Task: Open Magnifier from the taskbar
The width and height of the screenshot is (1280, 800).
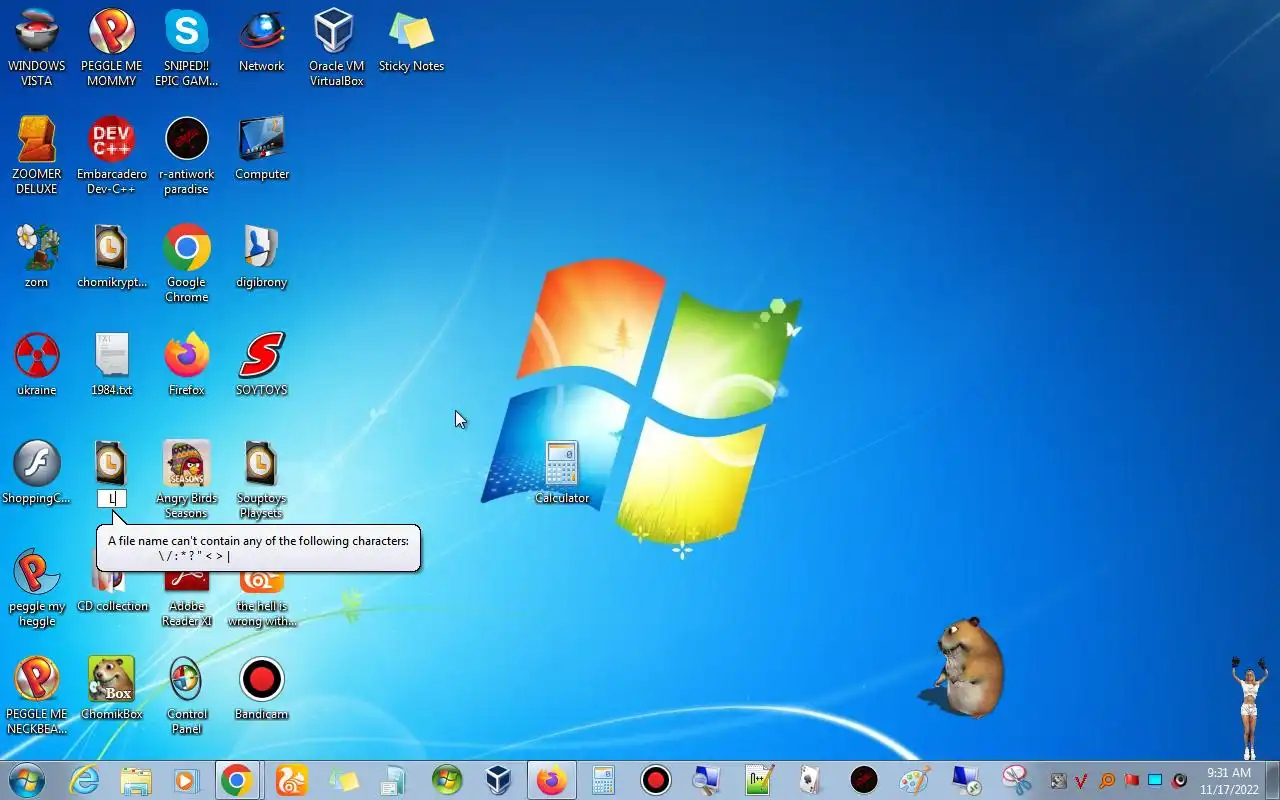Action: coord(707,780)
